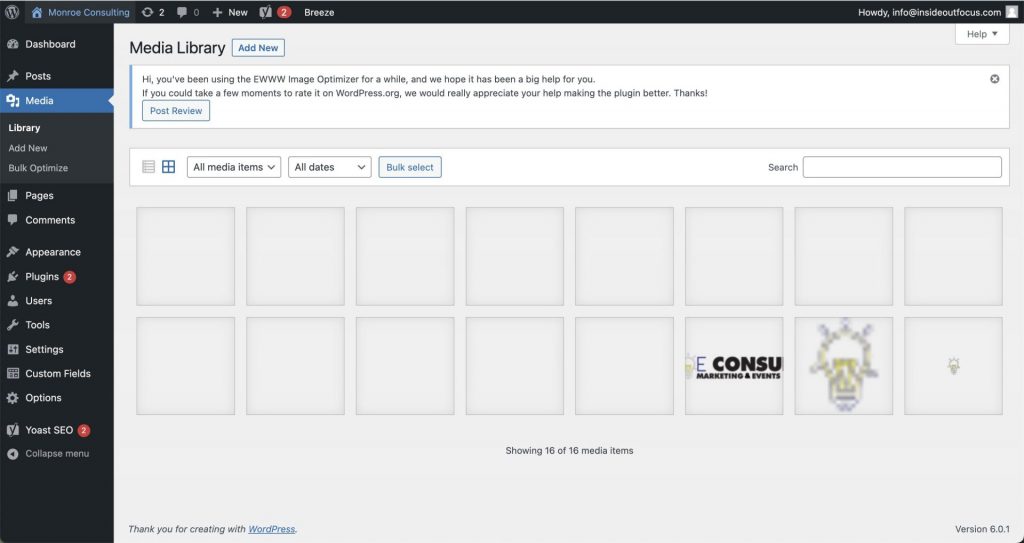
Task: Follow the WordPress footer link
Action: coord(272,529)
